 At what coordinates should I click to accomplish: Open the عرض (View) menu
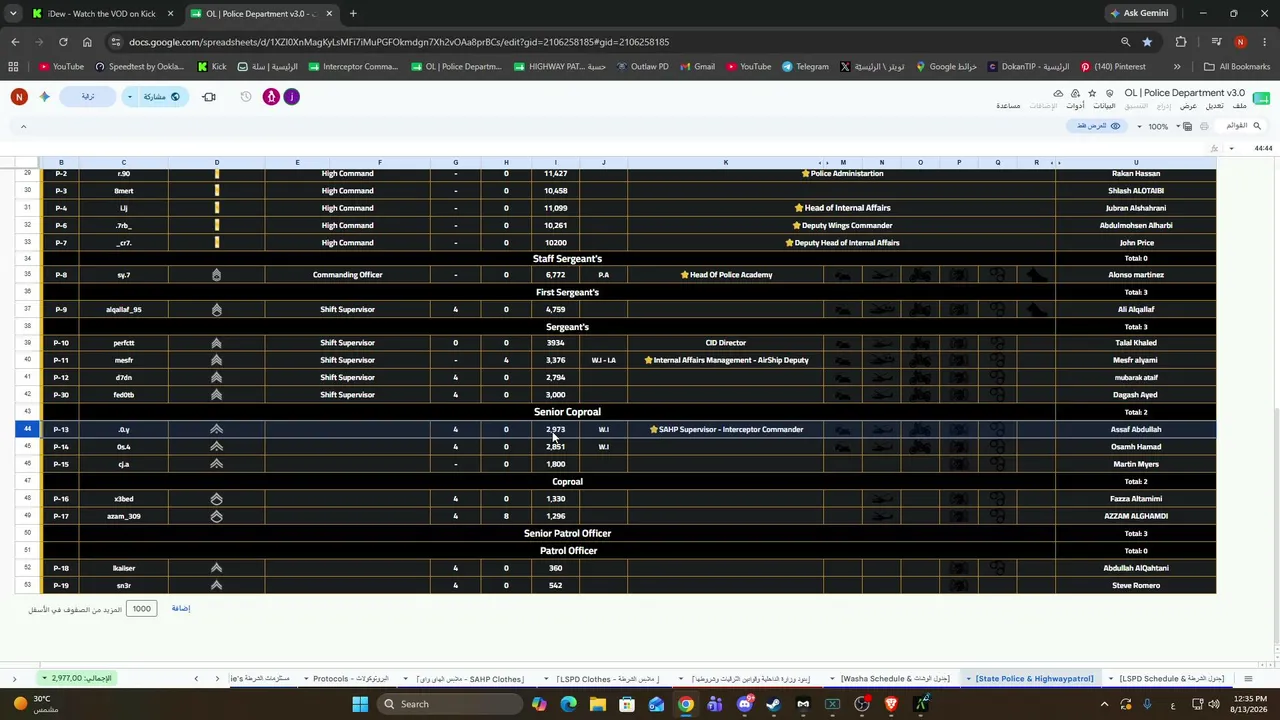pos(1188,106)
